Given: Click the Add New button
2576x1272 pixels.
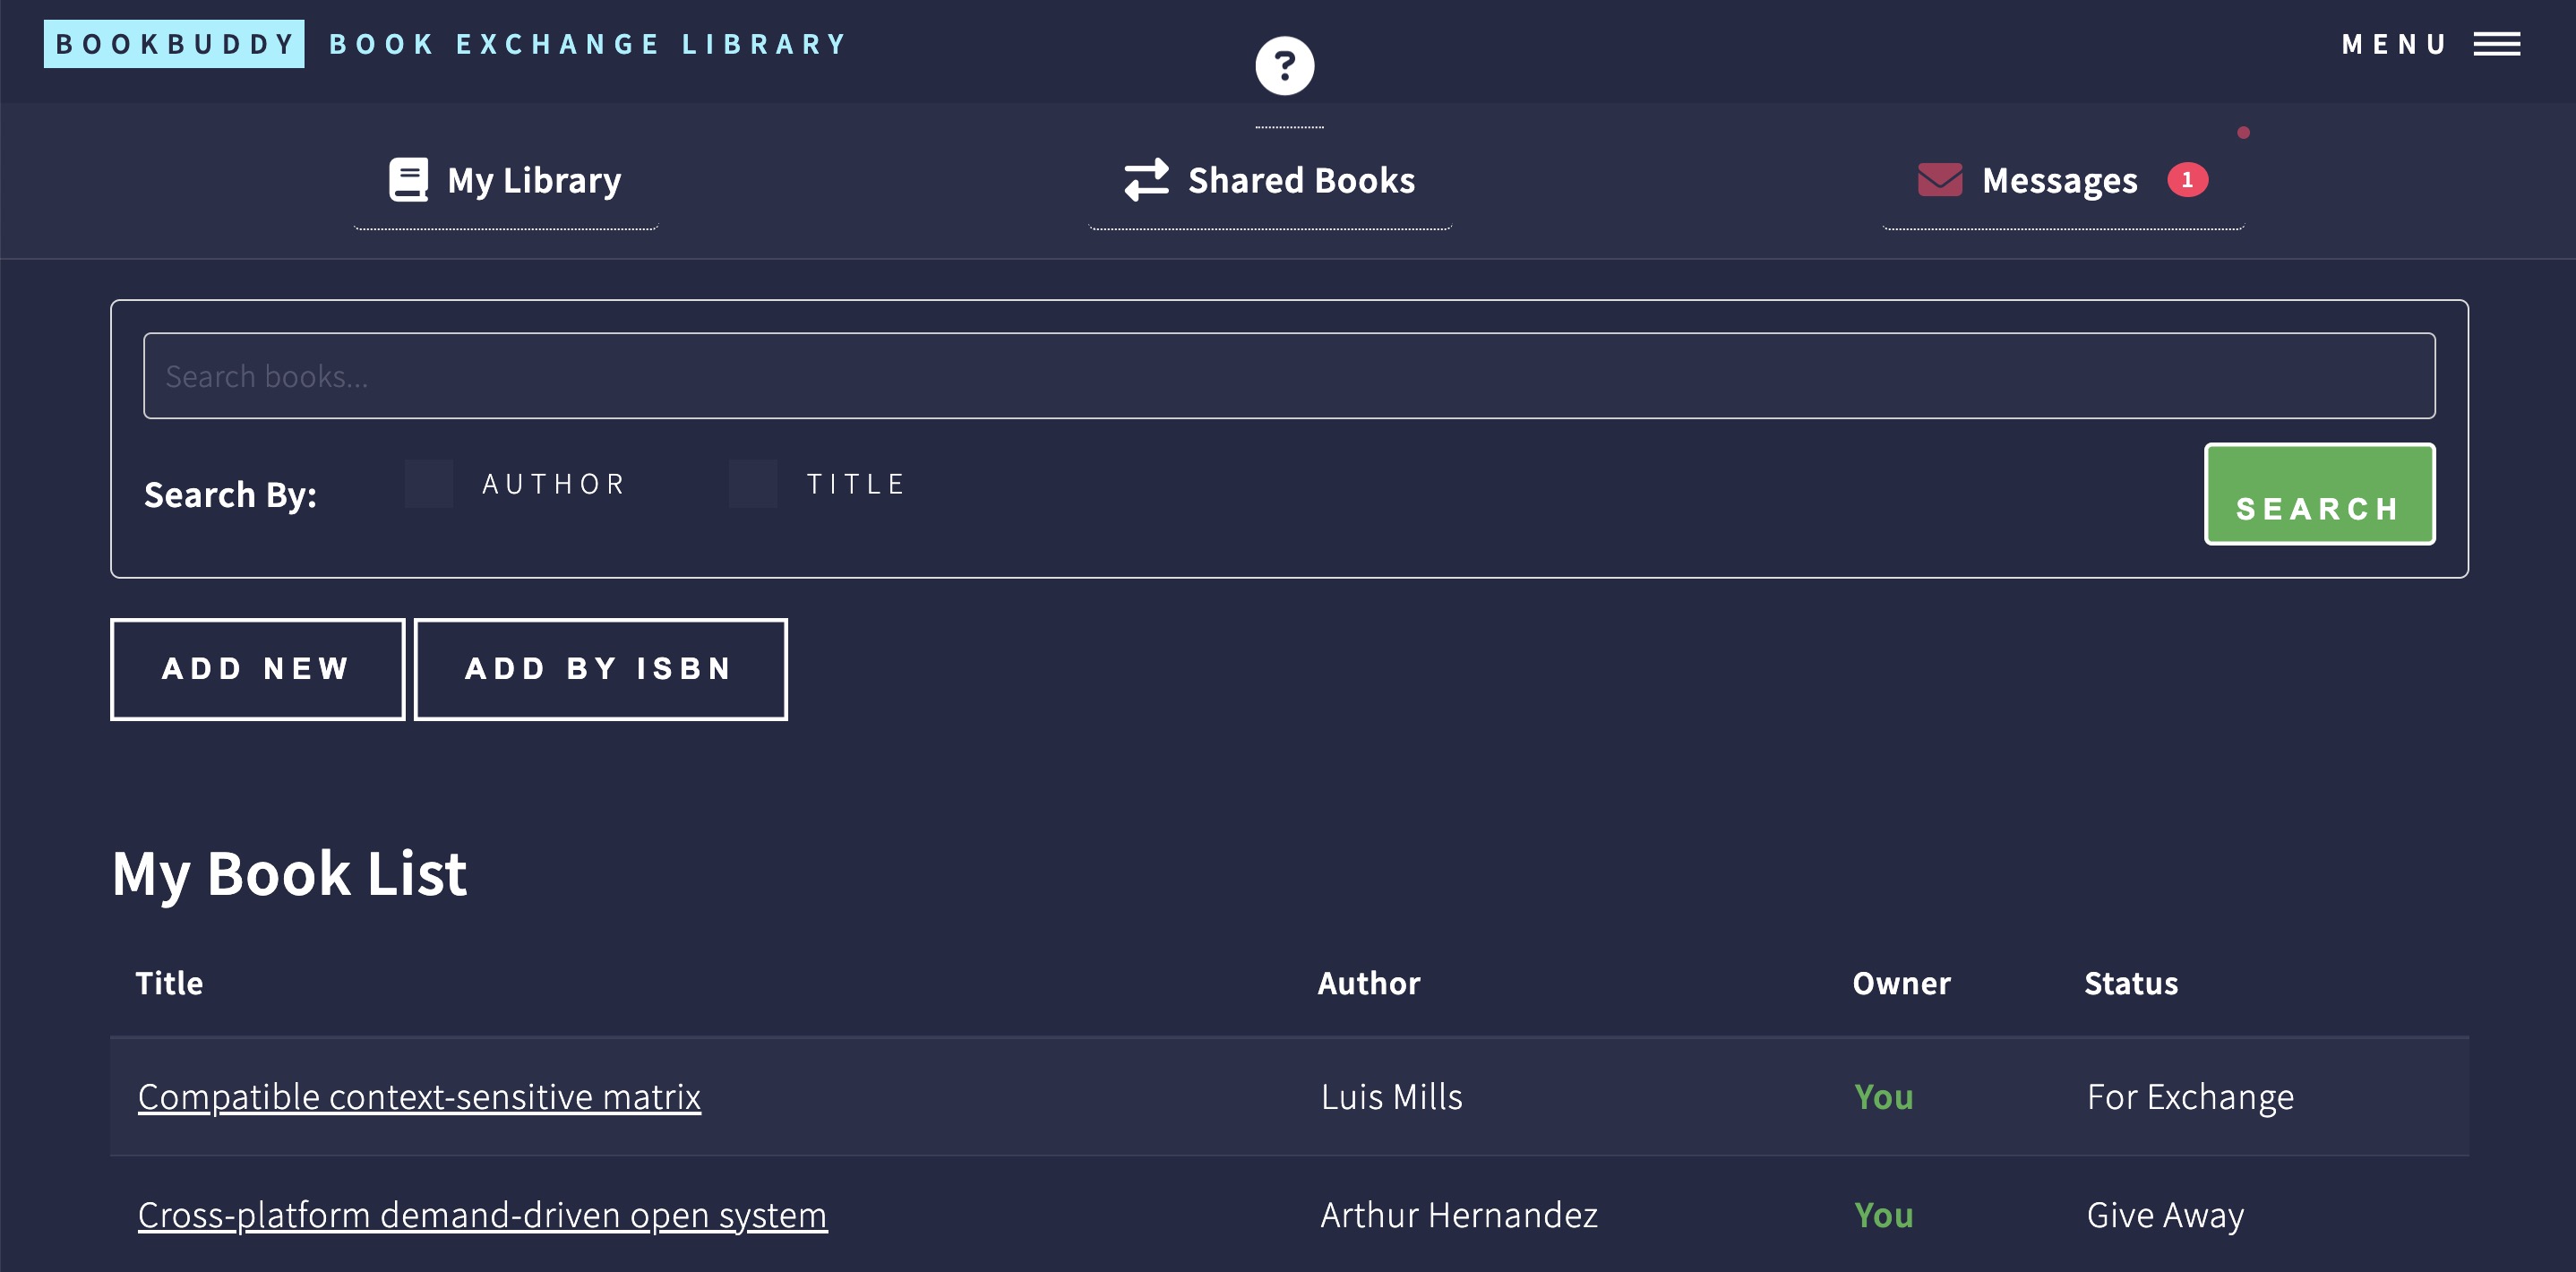Looking at the screenshot, I should pos(257,669).
